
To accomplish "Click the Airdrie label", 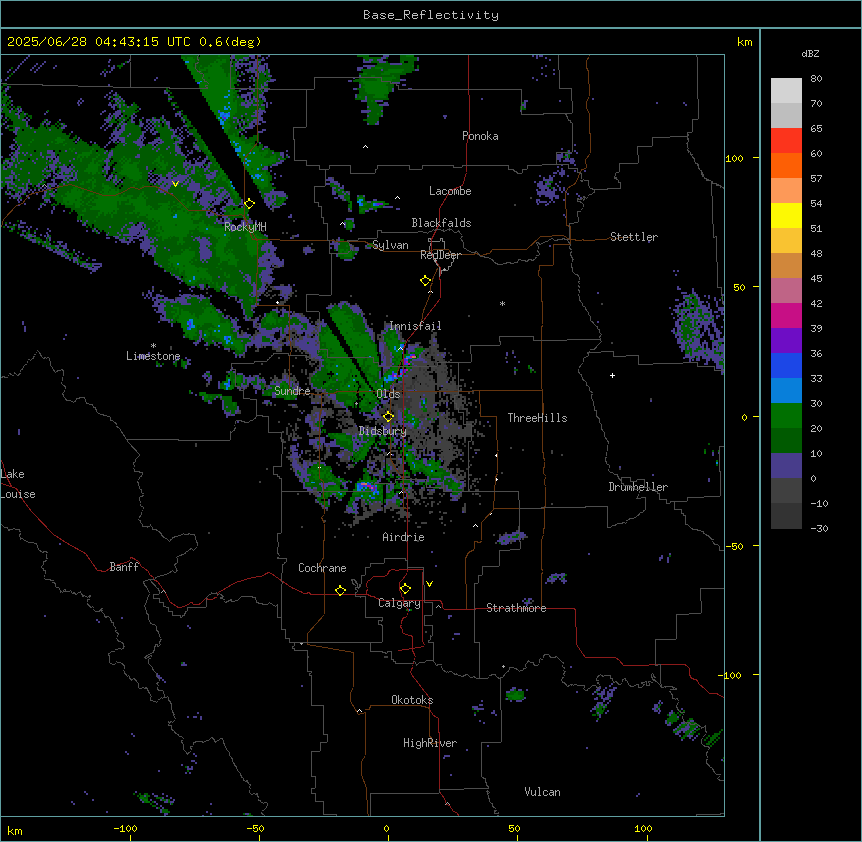I will (403, 537).
